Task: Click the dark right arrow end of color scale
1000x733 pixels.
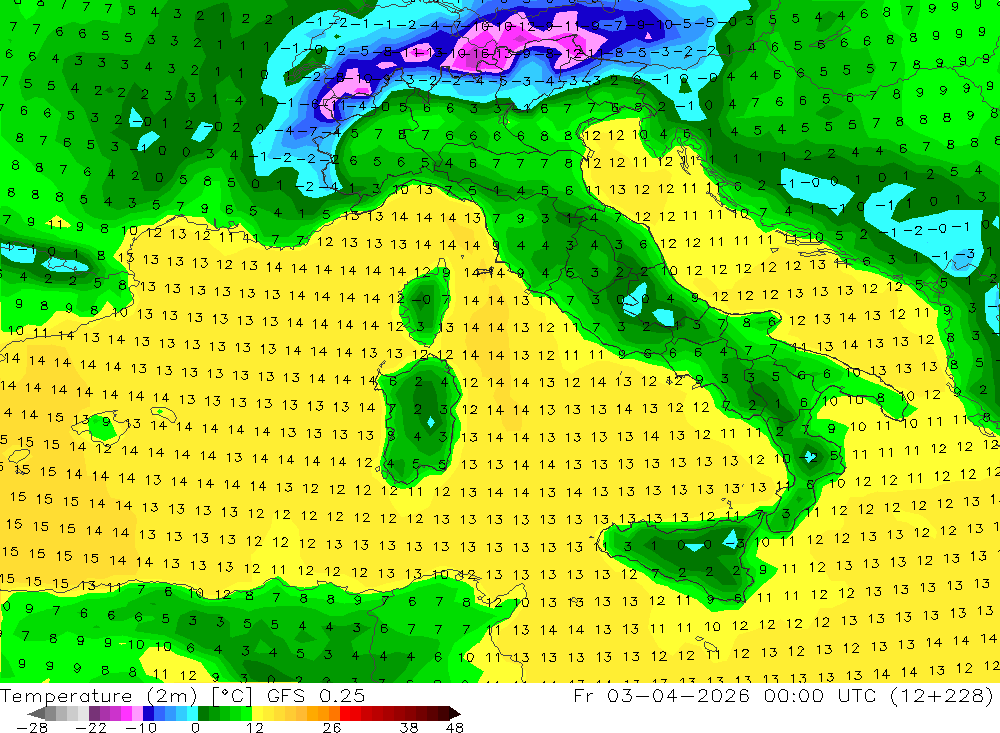Action: [x=455, y=713]
